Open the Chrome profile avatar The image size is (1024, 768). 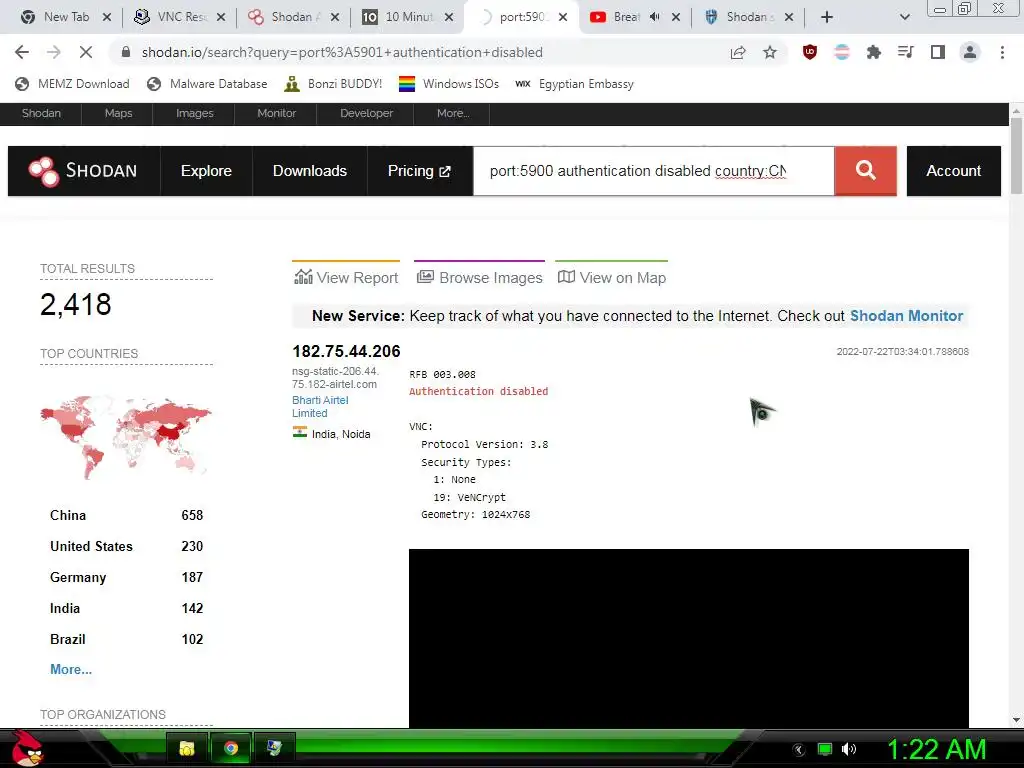tap(970, 52)
